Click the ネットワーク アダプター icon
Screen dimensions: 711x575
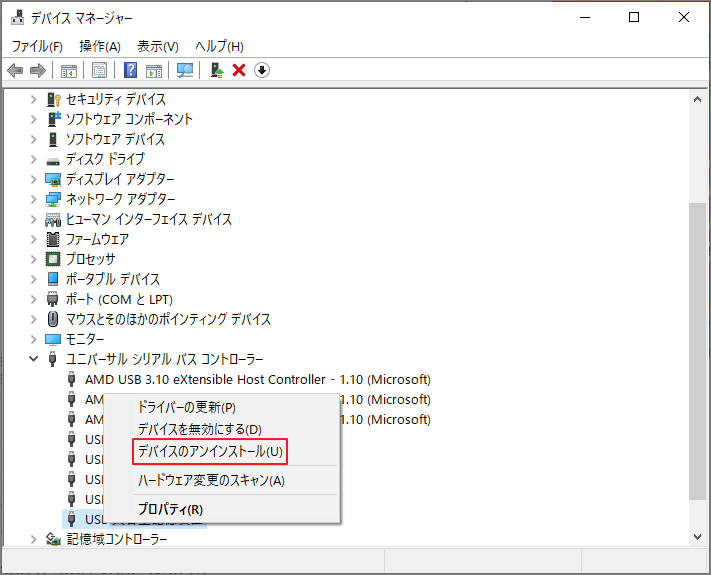[x=53, y=199]
